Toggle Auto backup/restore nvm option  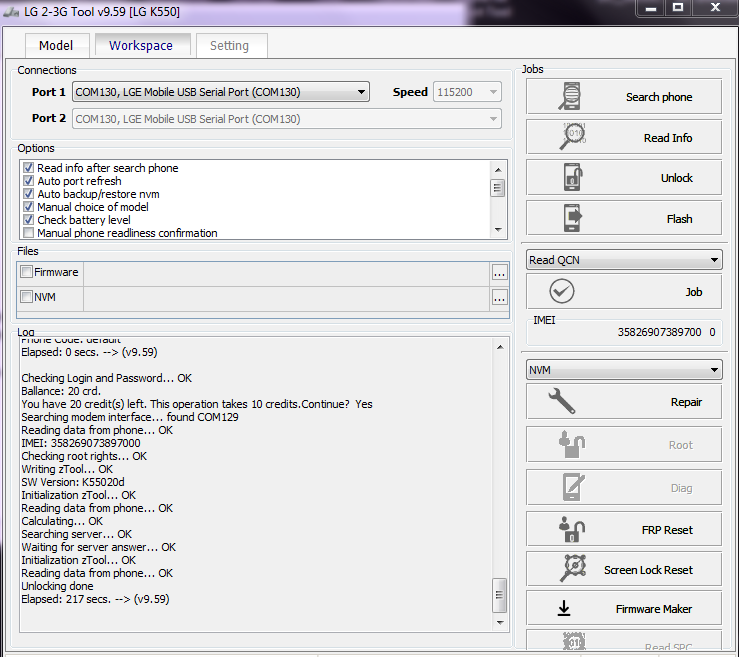tap(29, 194)
